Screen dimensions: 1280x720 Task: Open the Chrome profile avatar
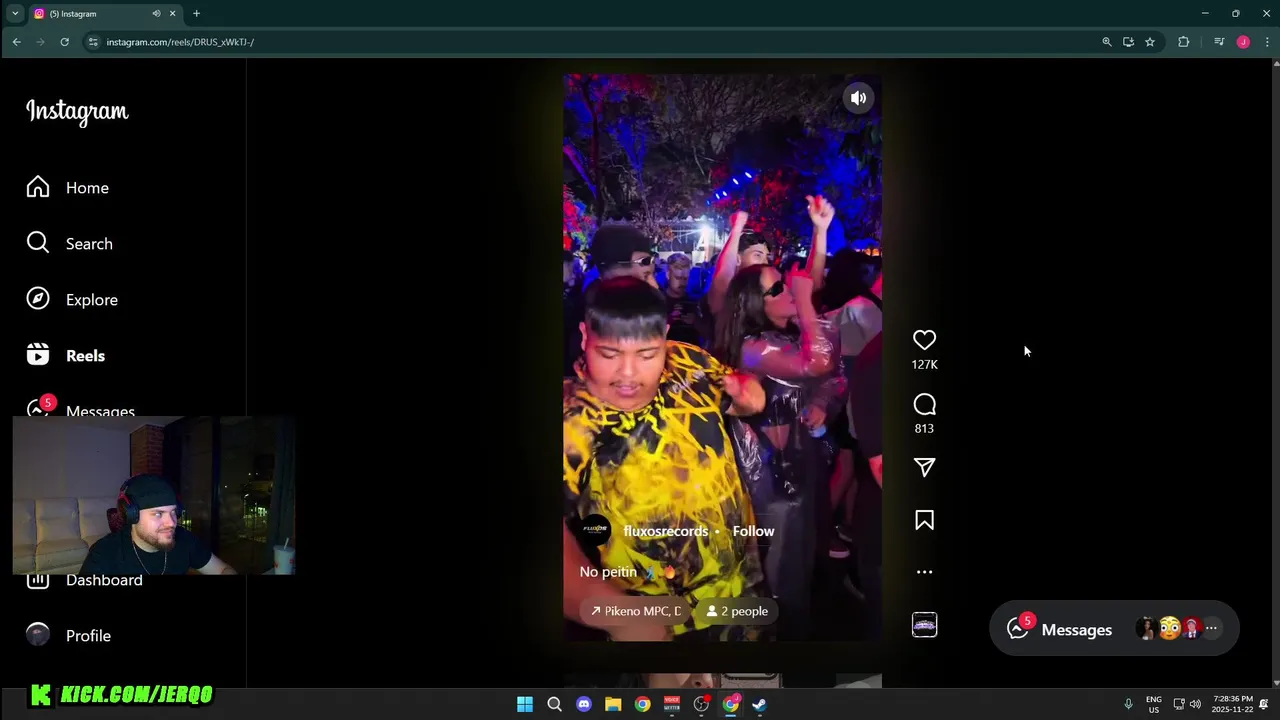click(x=1243, y=42)
